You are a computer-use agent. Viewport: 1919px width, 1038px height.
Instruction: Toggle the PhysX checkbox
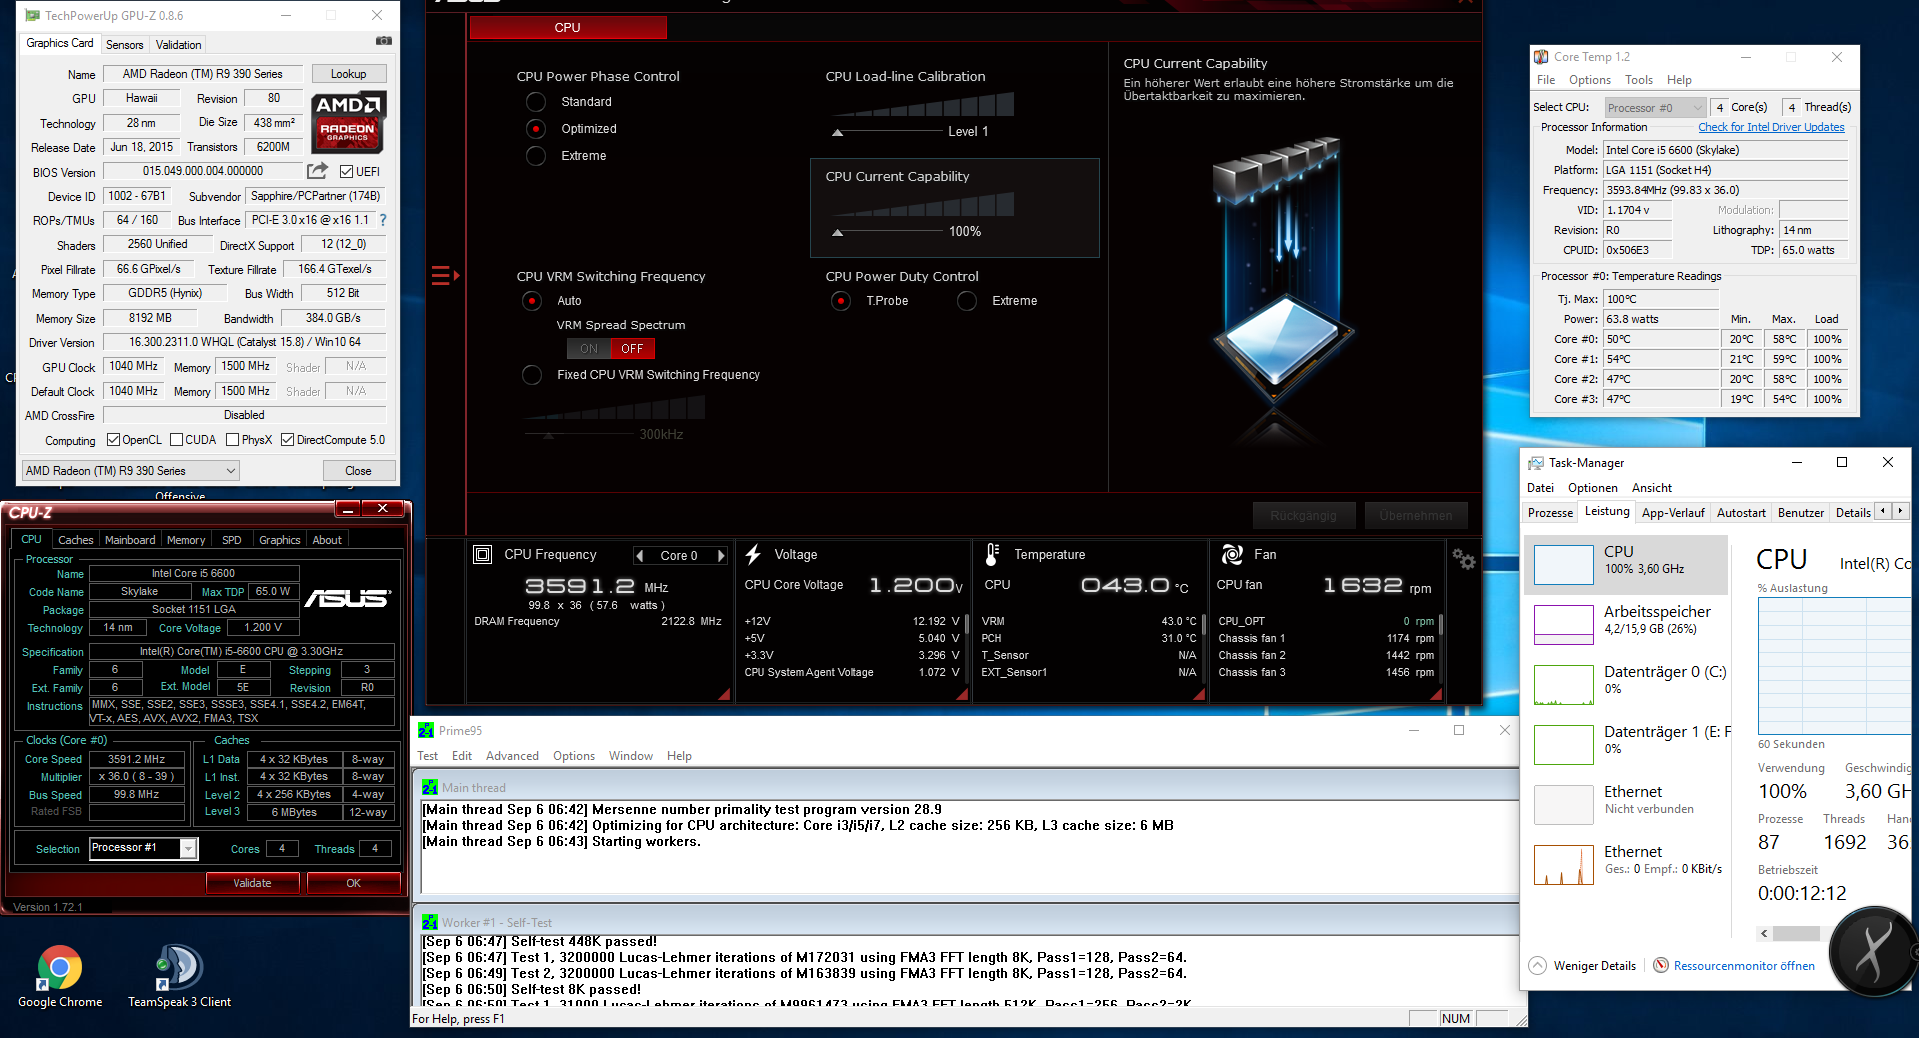point(232,440)
